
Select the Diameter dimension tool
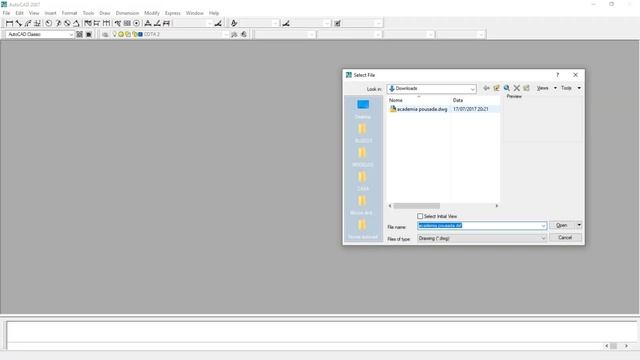tap(67, 23)
